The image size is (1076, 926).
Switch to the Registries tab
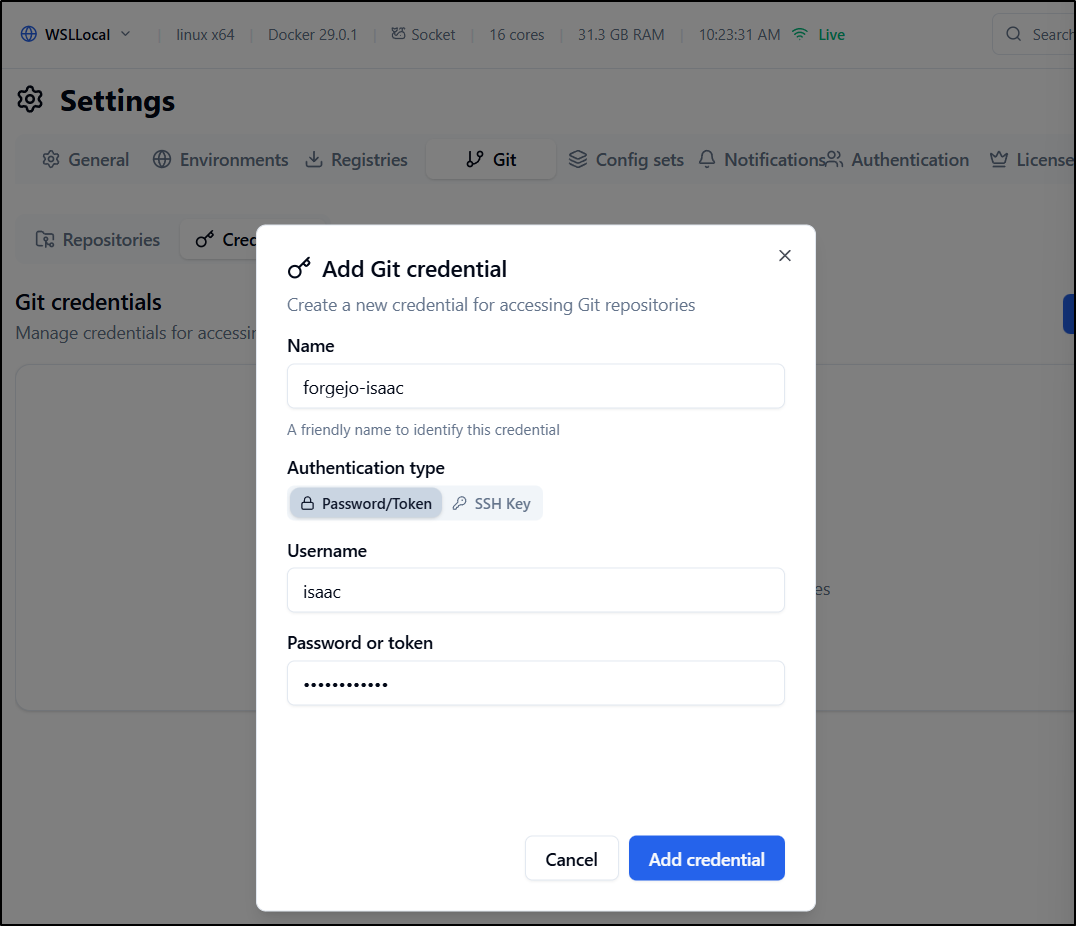356,160
